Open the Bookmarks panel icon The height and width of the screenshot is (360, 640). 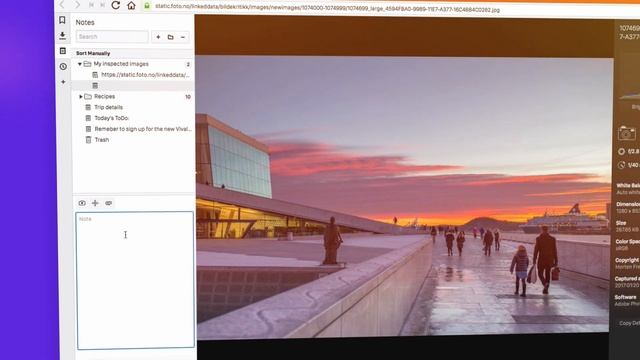coord(62,20)
